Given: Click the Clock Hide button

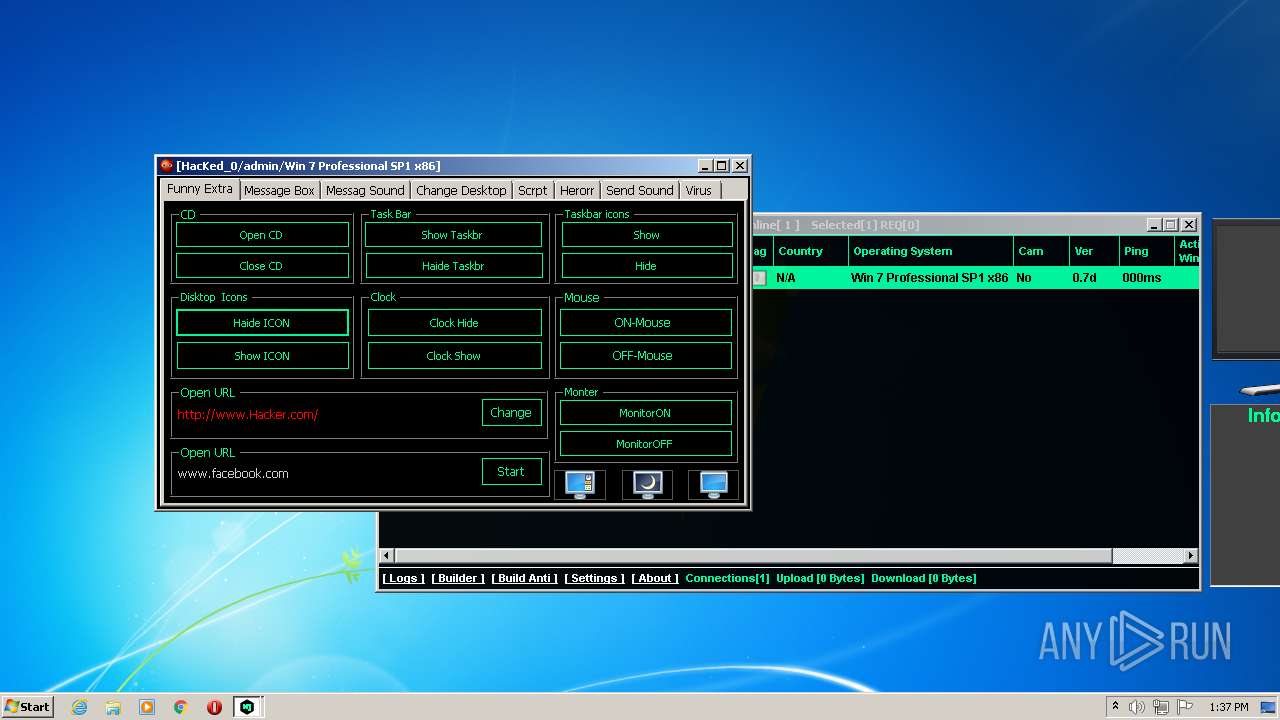Looking at the screenshot, I should coord(455,323).
